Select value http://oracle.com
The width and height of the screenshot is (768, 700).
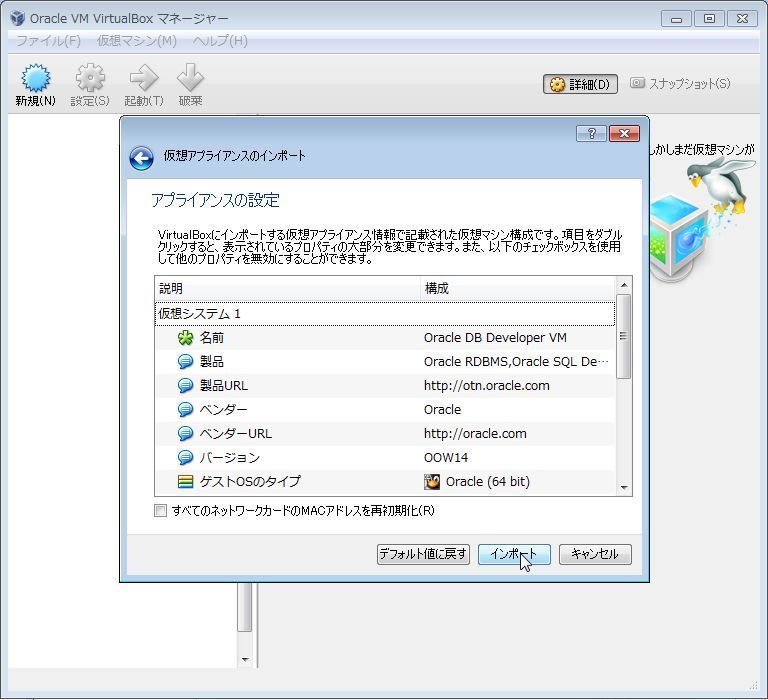tap(475, 434)
